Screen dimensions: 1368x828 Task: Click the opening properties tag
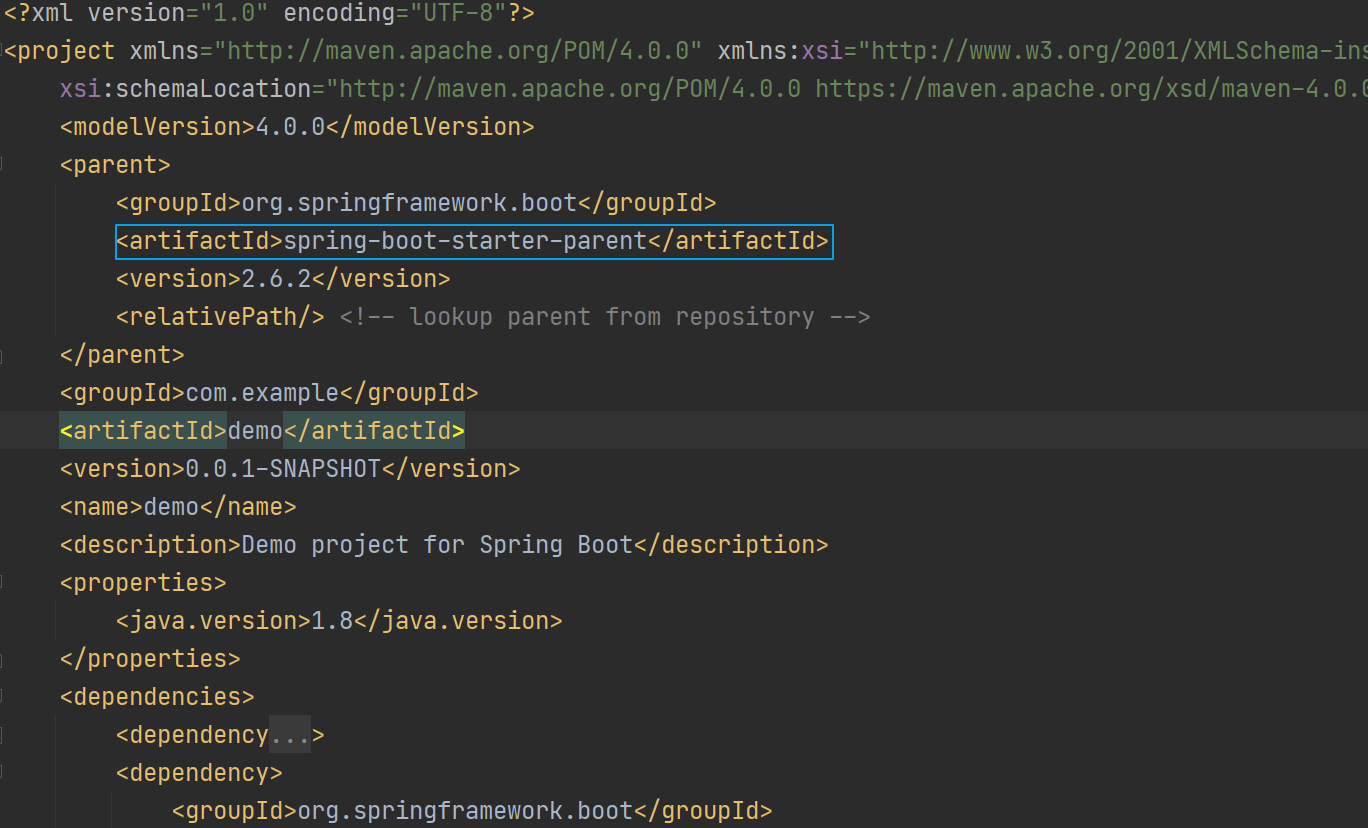coord(144,583)
